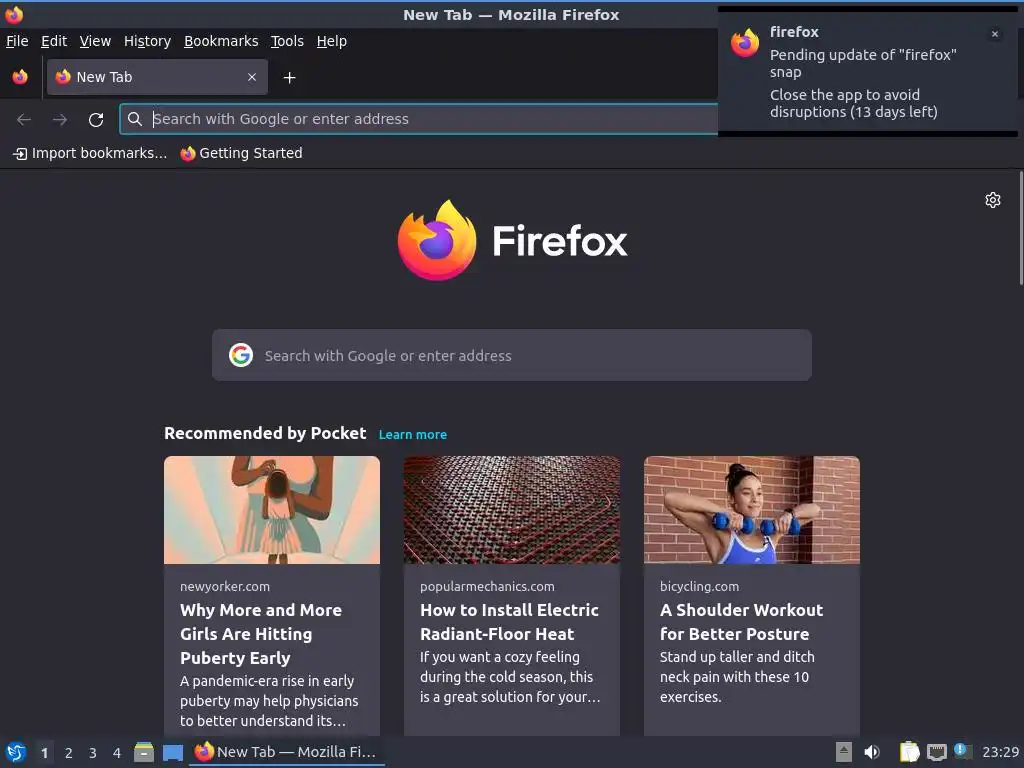Reload the current page
Screen dimensions: 1024x768
pos(96,120)
